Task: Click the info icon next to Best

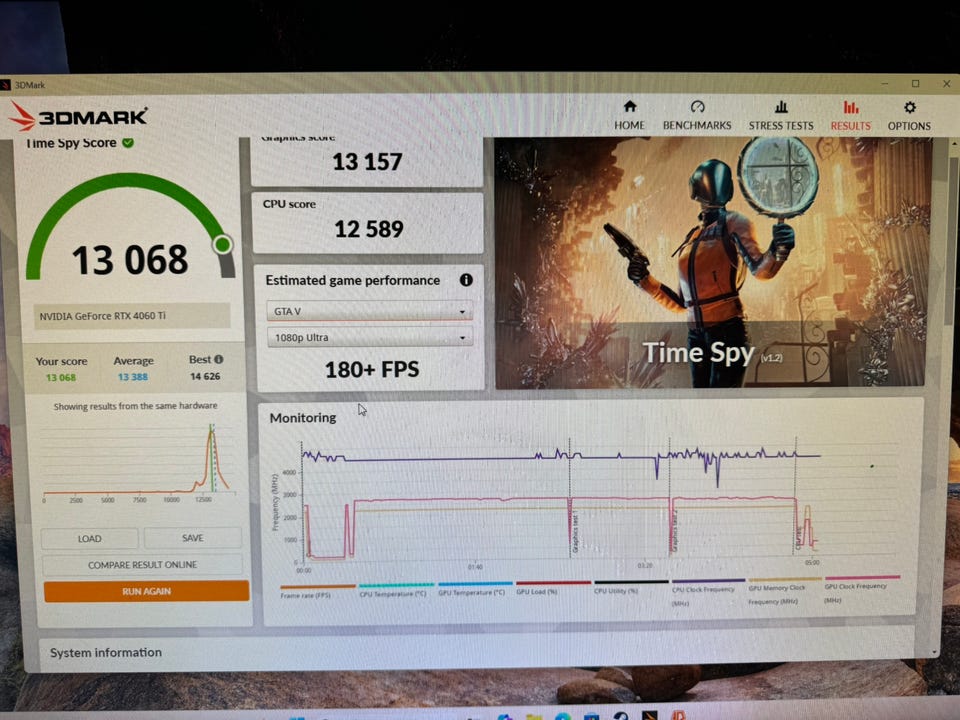Action: click(x=219, y=359)
